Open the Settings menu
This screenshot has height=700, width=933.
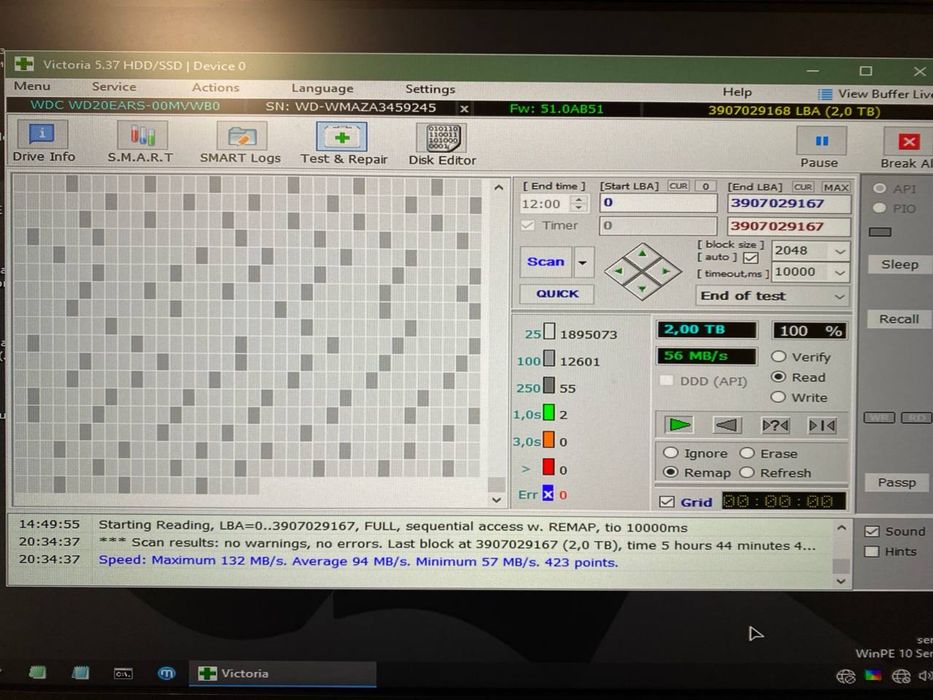430,89
